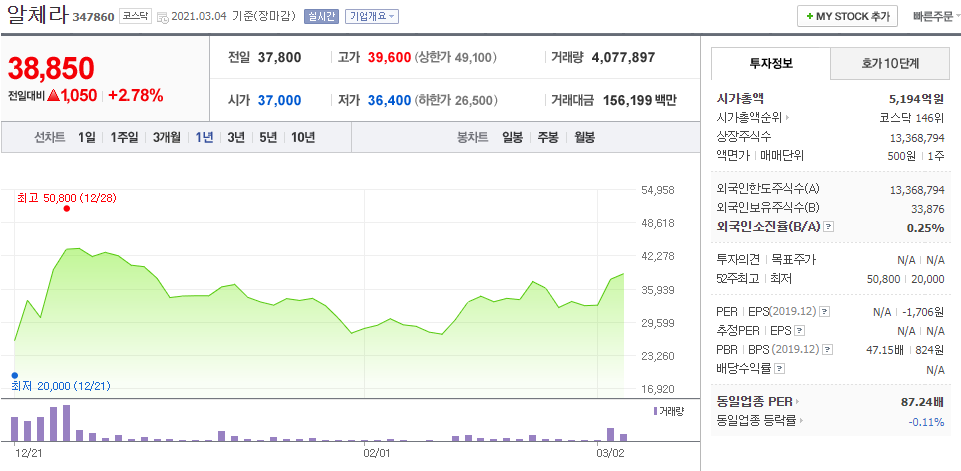
Task: Click the 03/02 date label on the chart axis
Action: (610, 453)
